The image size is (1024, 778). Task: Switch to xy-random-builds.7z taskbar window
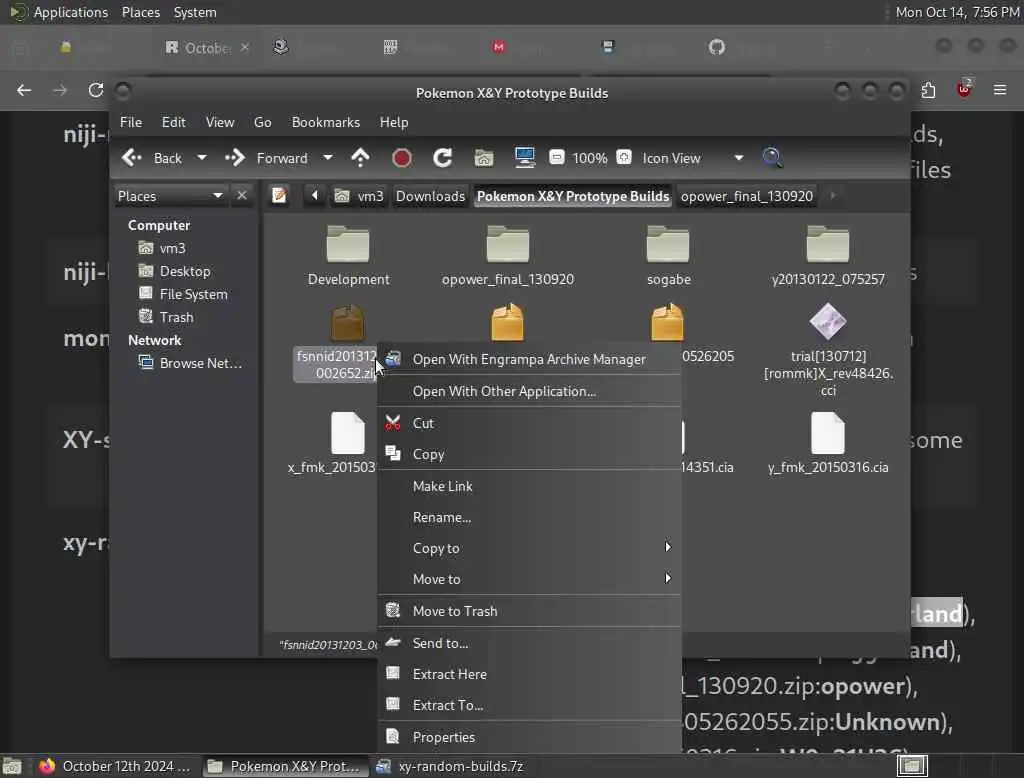pos(453,766)
